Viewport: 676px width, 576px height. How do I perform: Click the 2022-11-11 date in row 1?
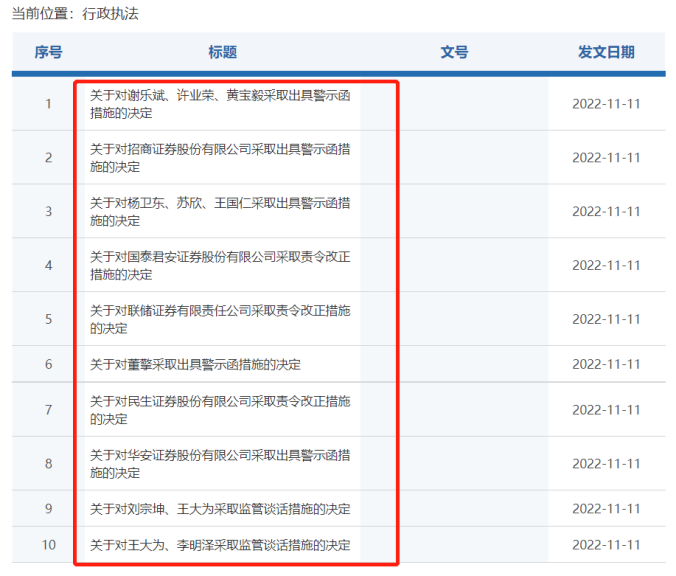click(x=606, y=104)
